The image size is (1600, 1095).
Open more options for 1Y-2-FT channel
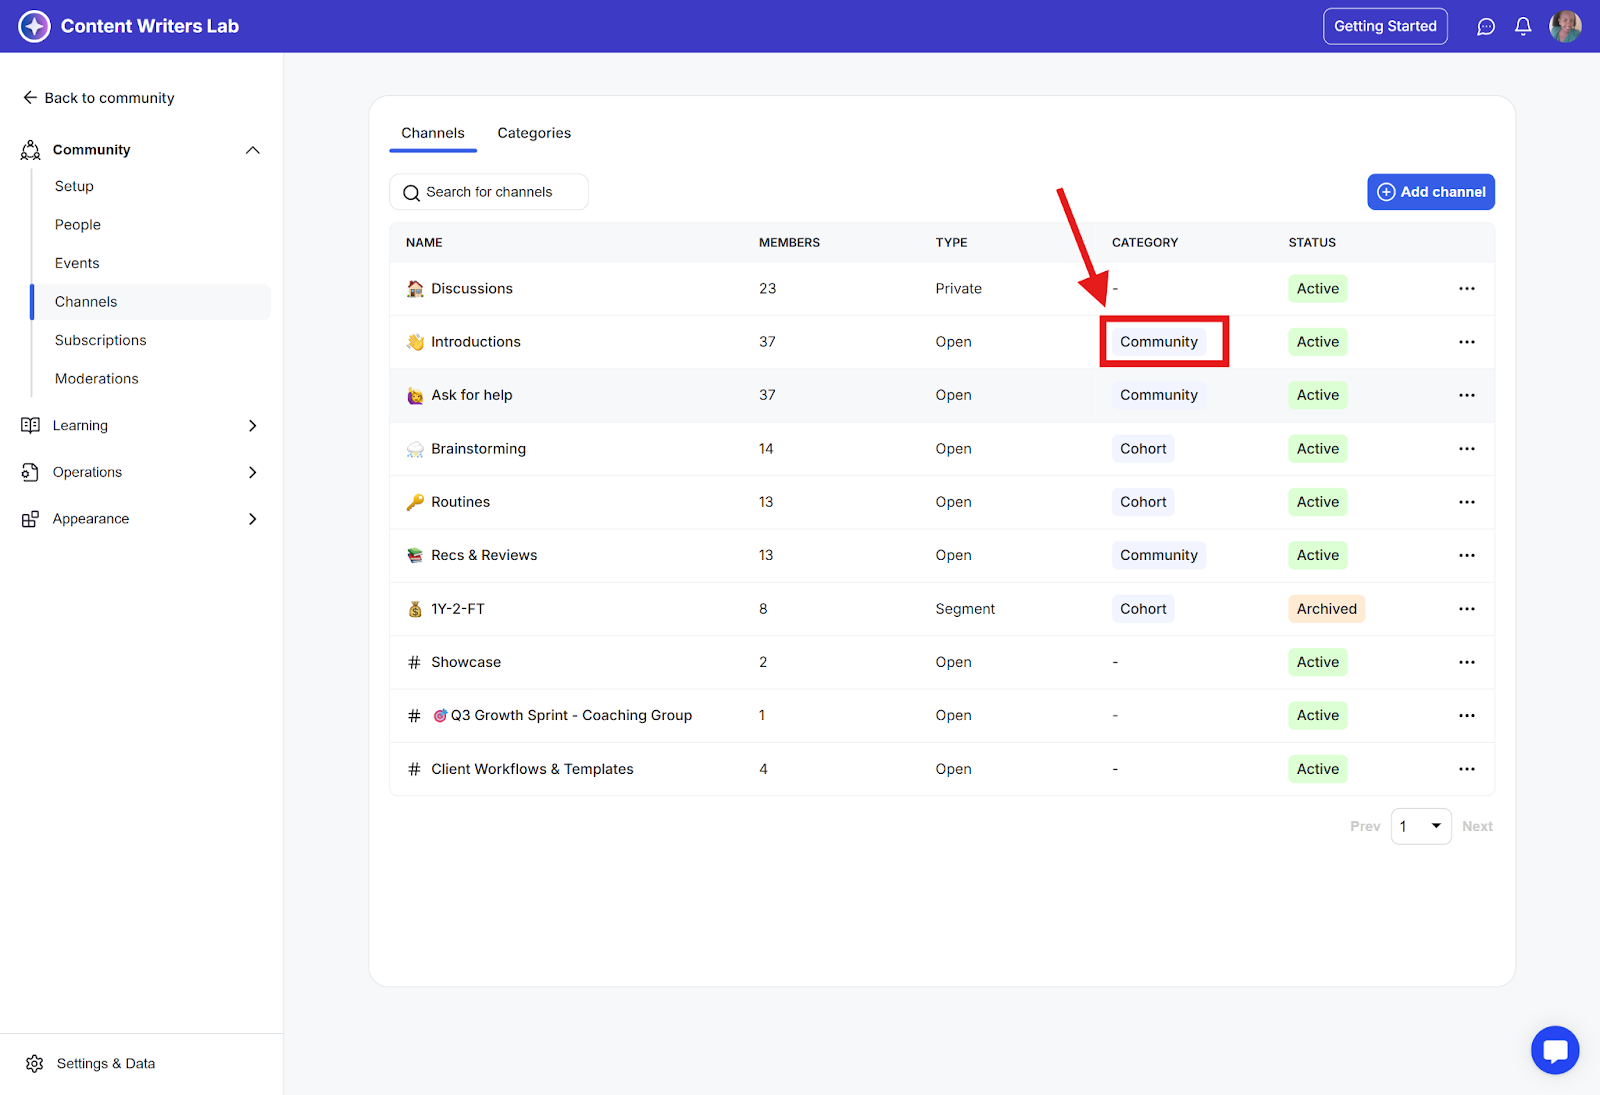click(x=1466, y=609)
